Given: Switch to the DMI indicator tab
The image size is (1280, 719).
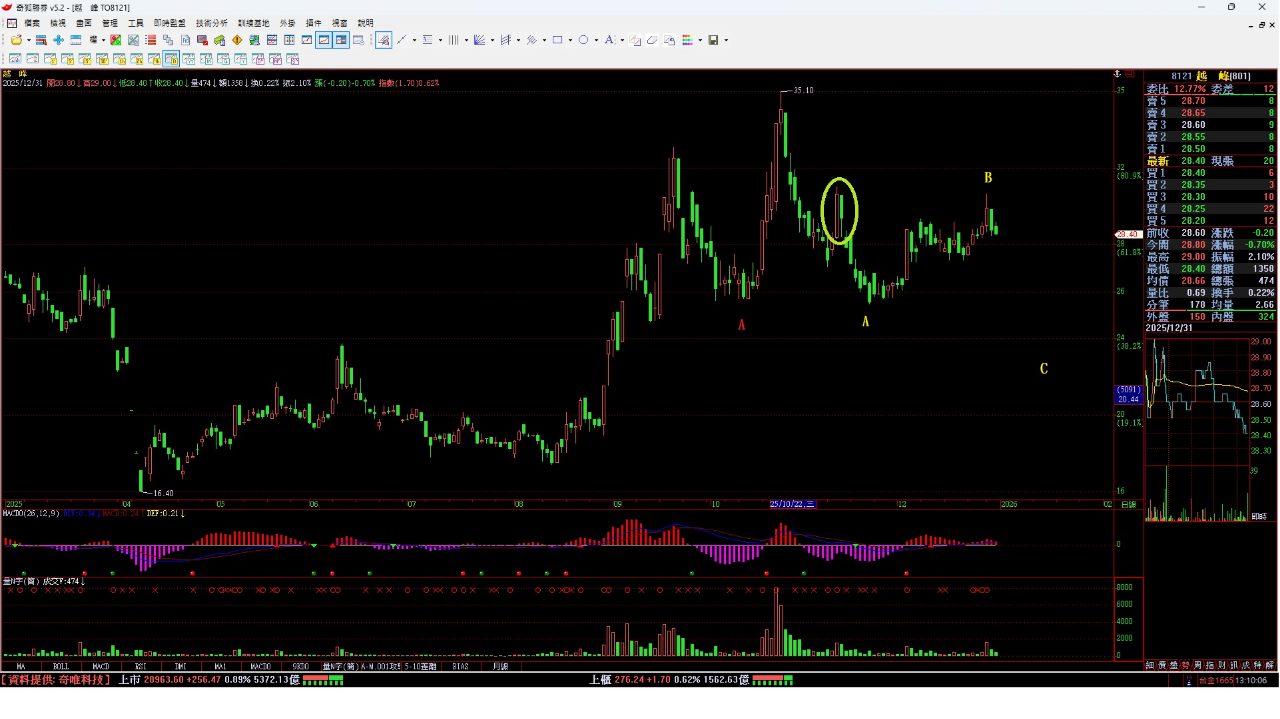Looking at the screenshot, I should [x=181, y=665].
